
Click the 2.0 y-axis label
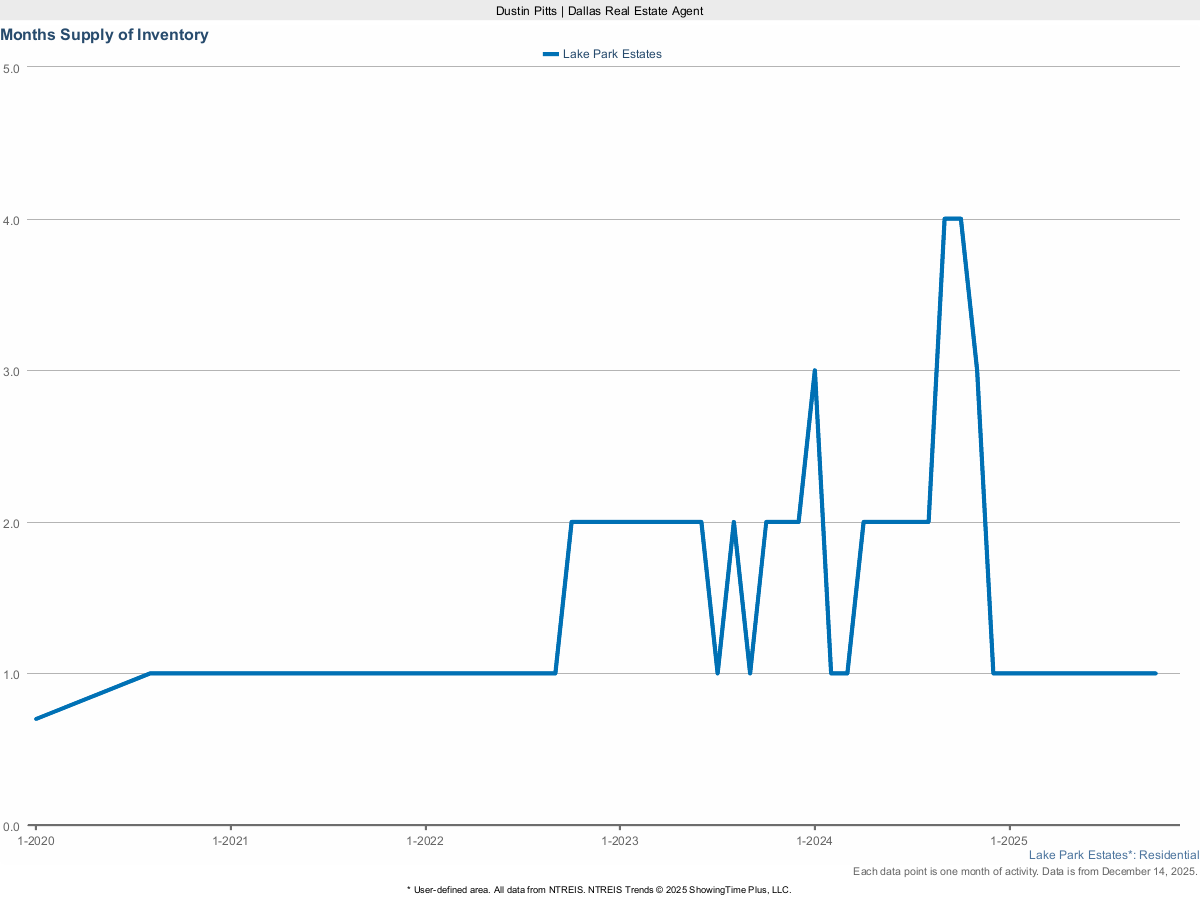11,523
